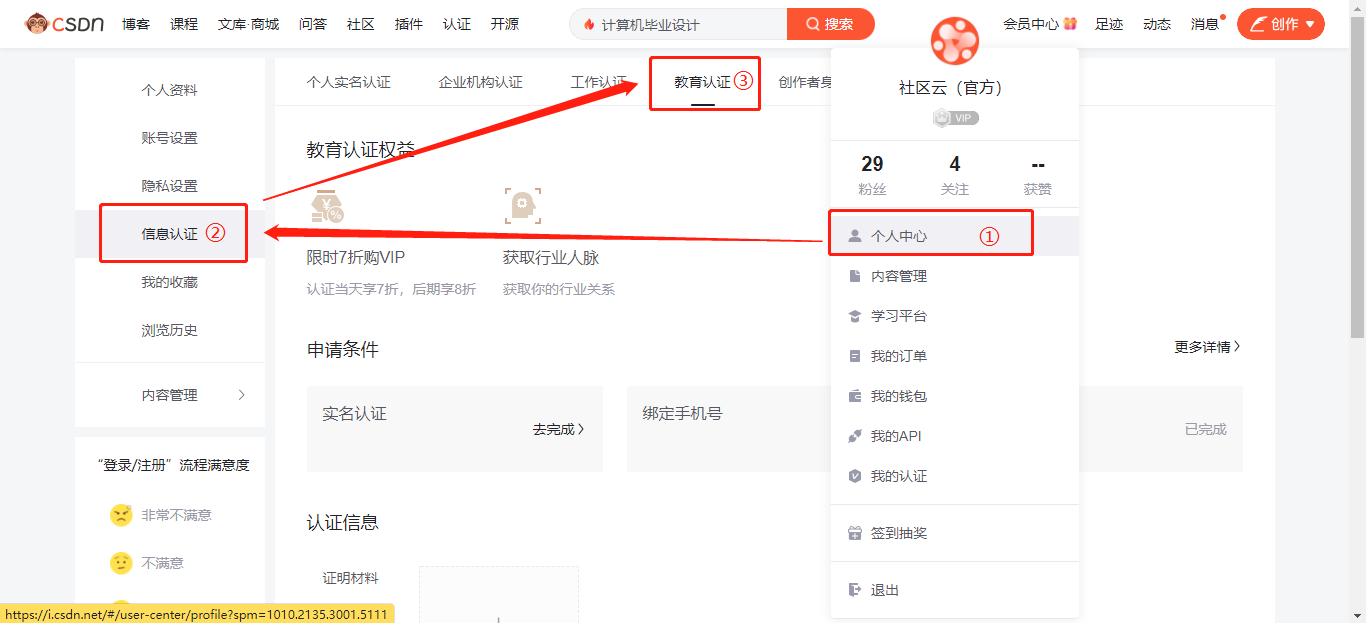Screen dimensions: 1366x623
Task: Click the 插件 nav link
Action: point(409,24)
